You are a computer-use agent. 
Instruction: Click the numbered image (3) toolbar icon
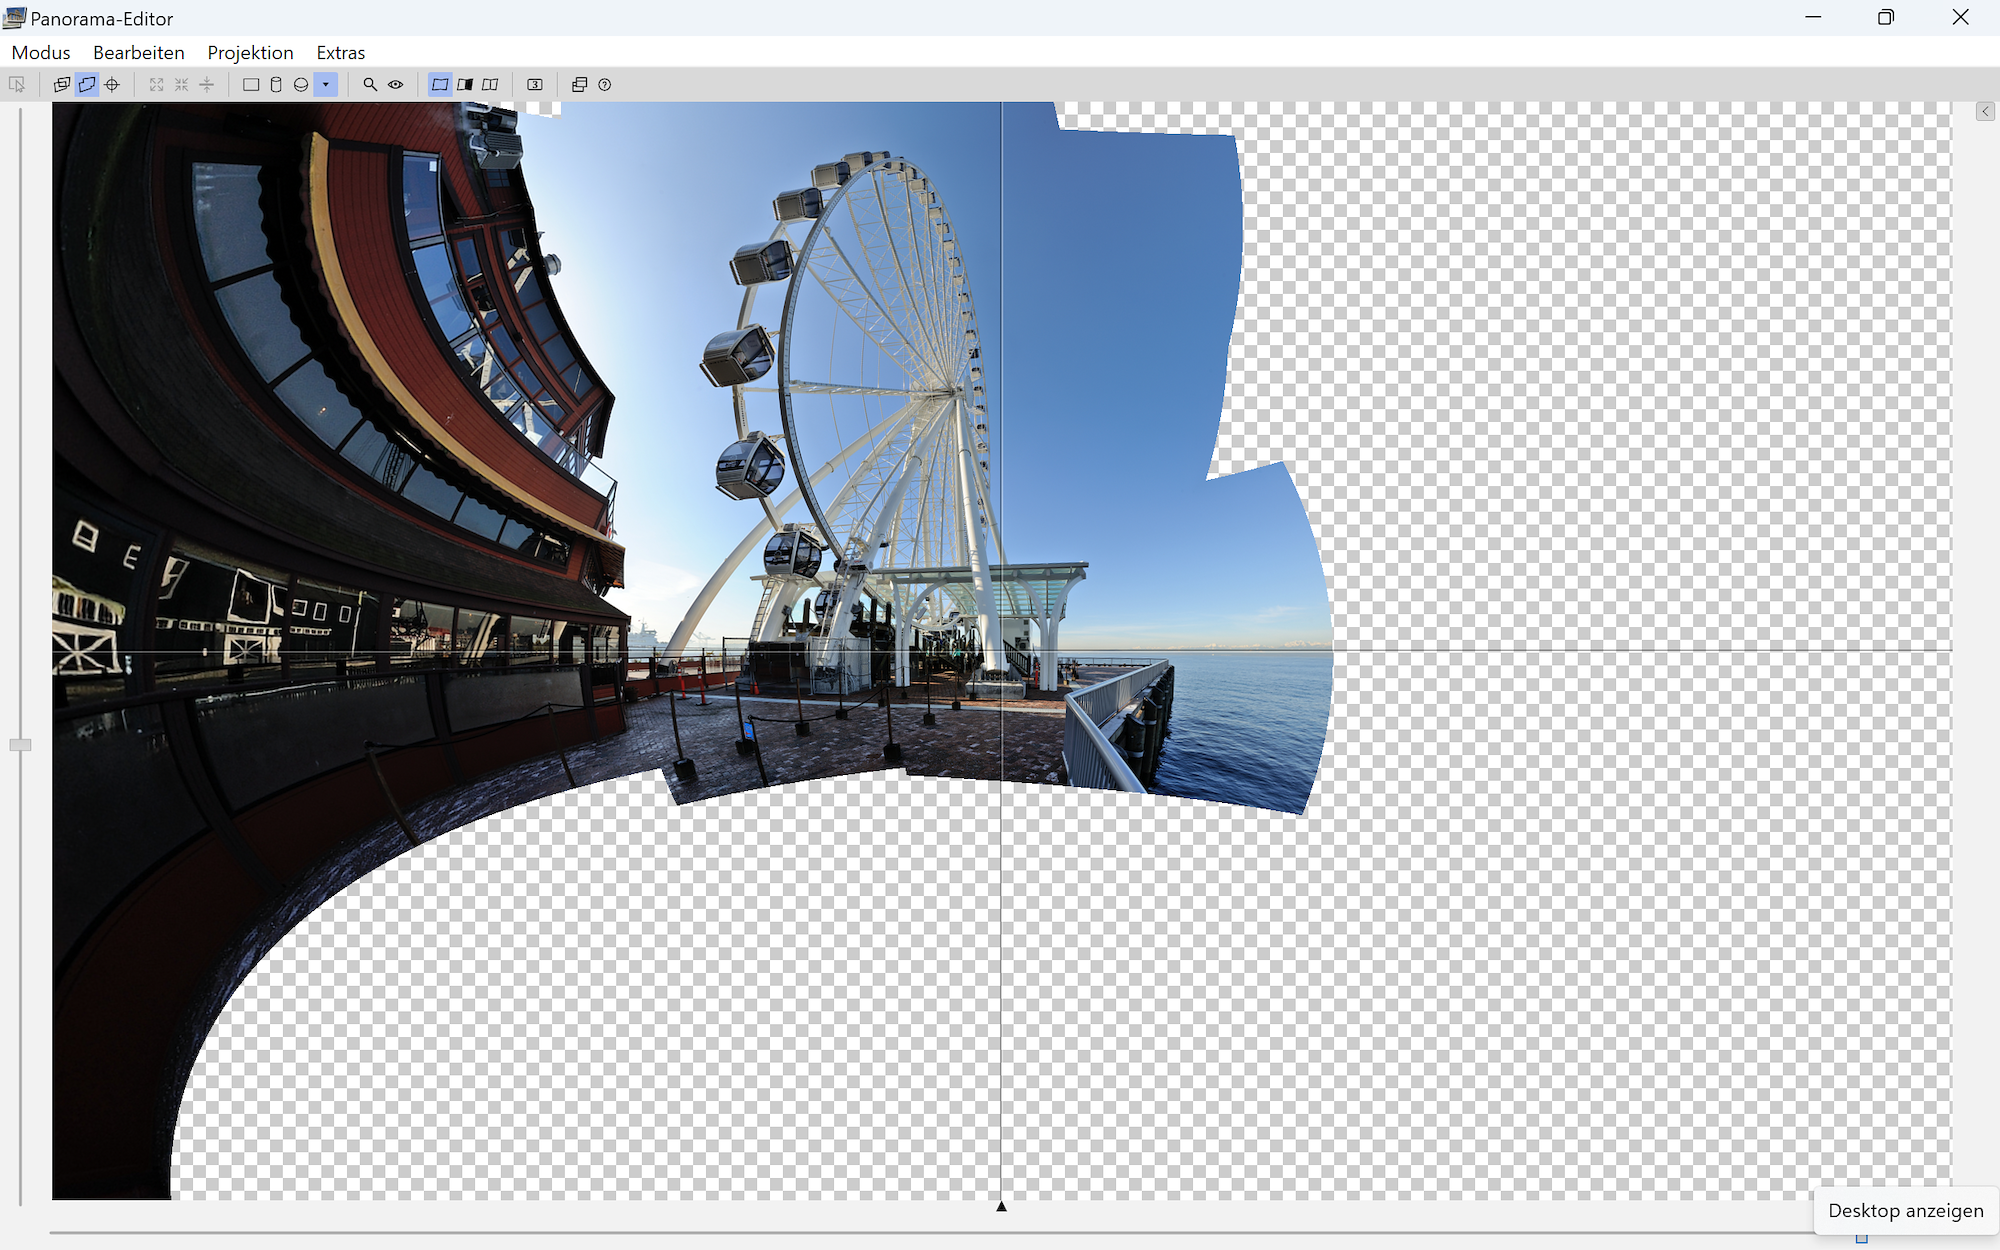tap(535, 85)
